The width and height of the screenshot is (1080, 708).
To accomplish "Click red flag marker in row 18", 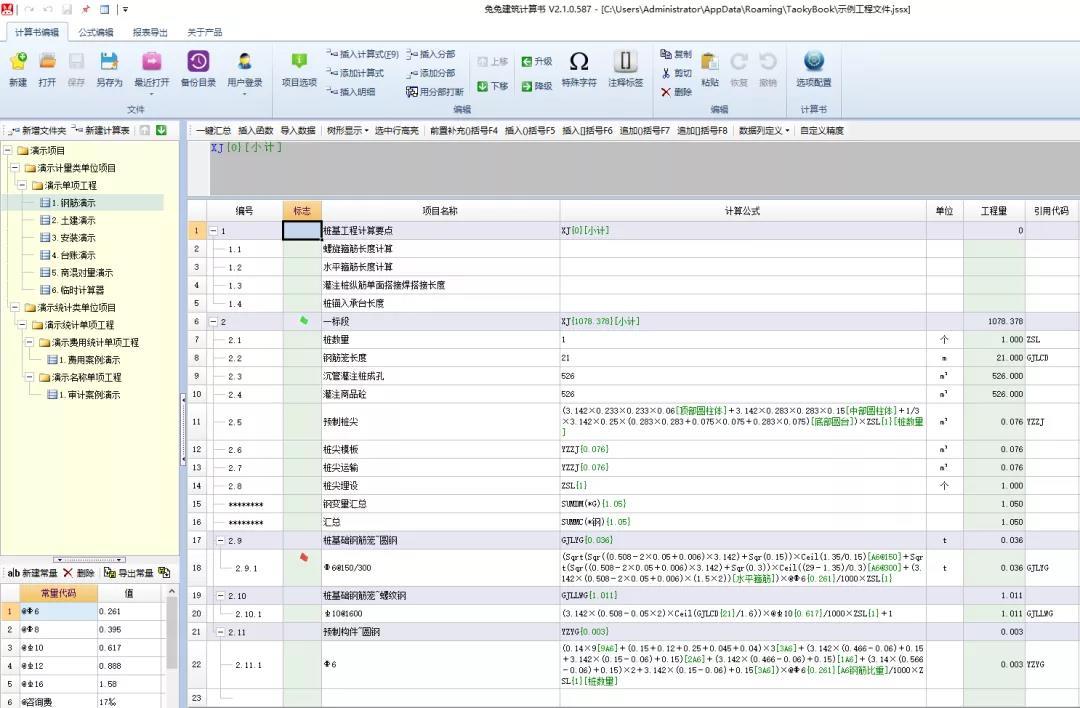I will tap(304, 557).
